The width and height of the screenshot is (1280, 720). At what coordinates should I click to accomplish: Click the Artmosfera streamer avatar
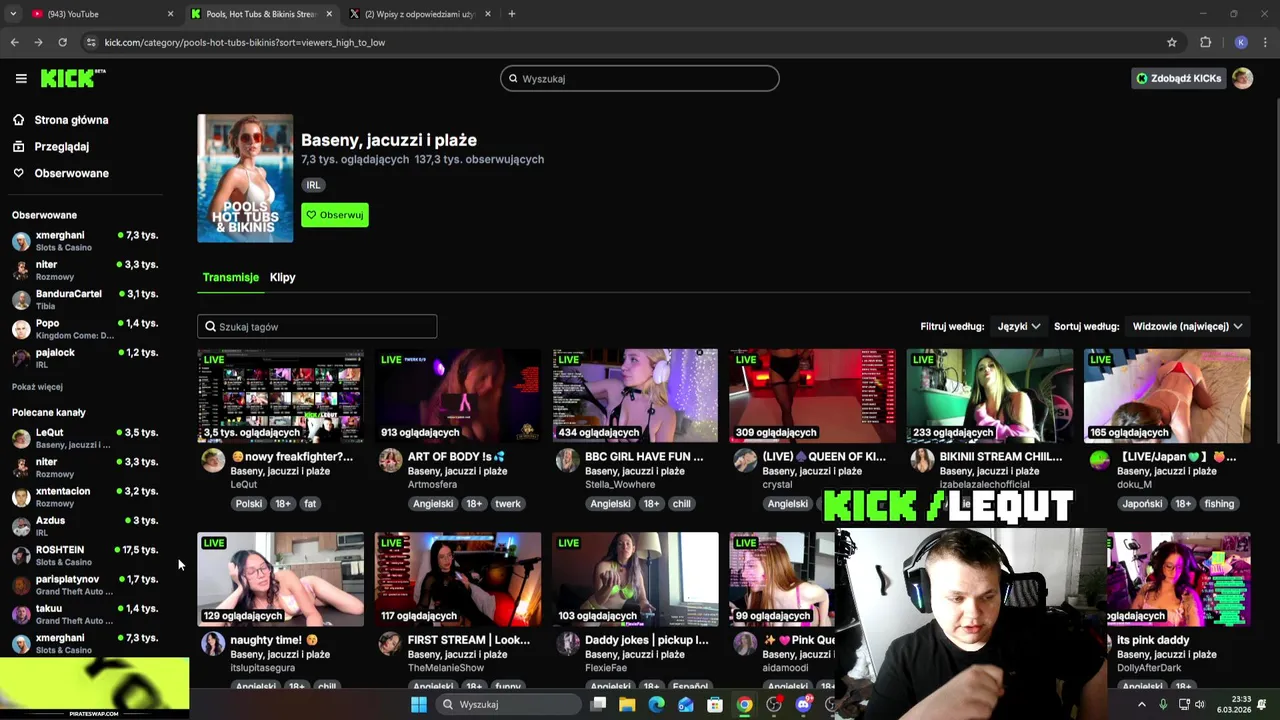coord(390,460)
